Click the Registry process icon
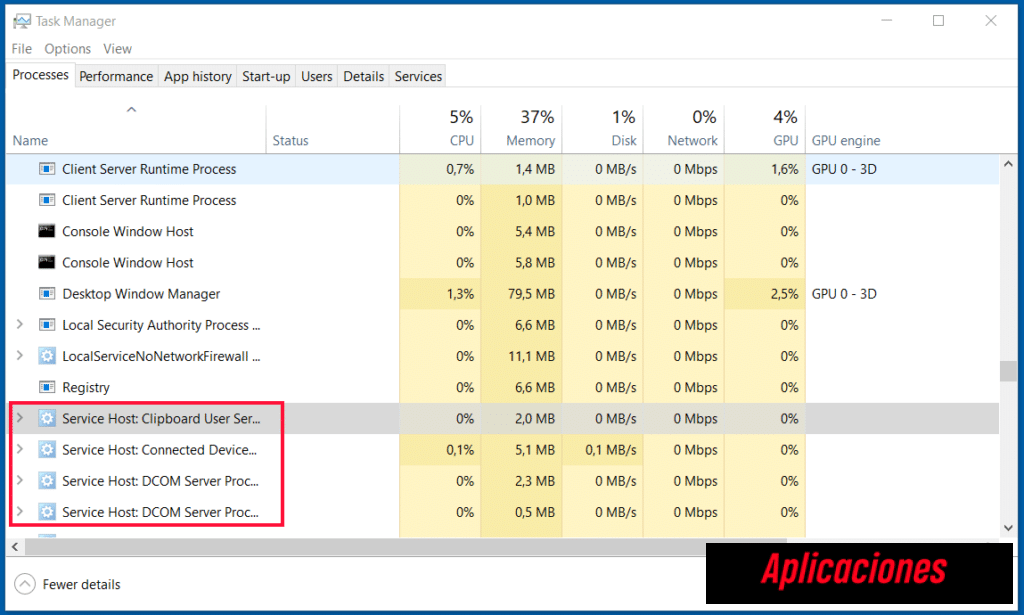Image resolution: width=1024 pixels, height=615 pixels. point(46,387)
